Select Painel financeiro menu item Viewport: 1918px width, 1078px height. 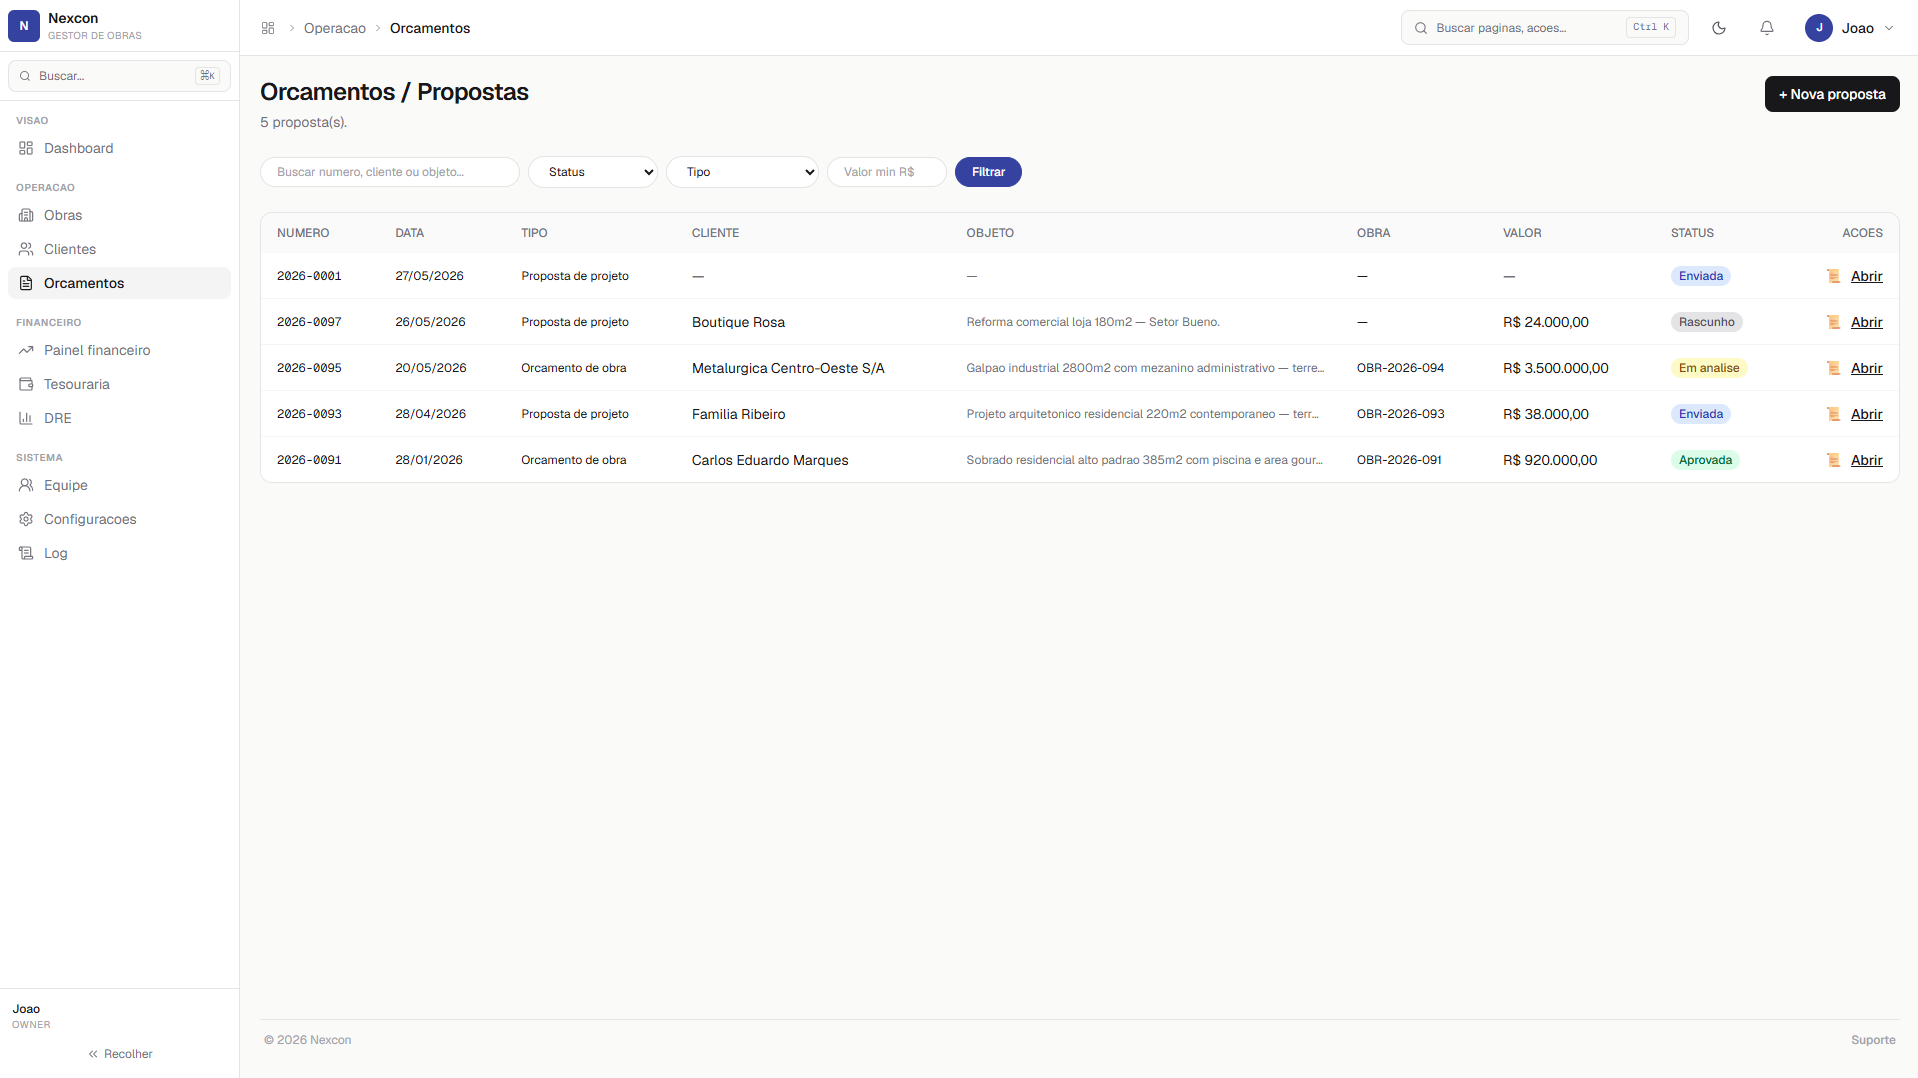click(119, 350)
